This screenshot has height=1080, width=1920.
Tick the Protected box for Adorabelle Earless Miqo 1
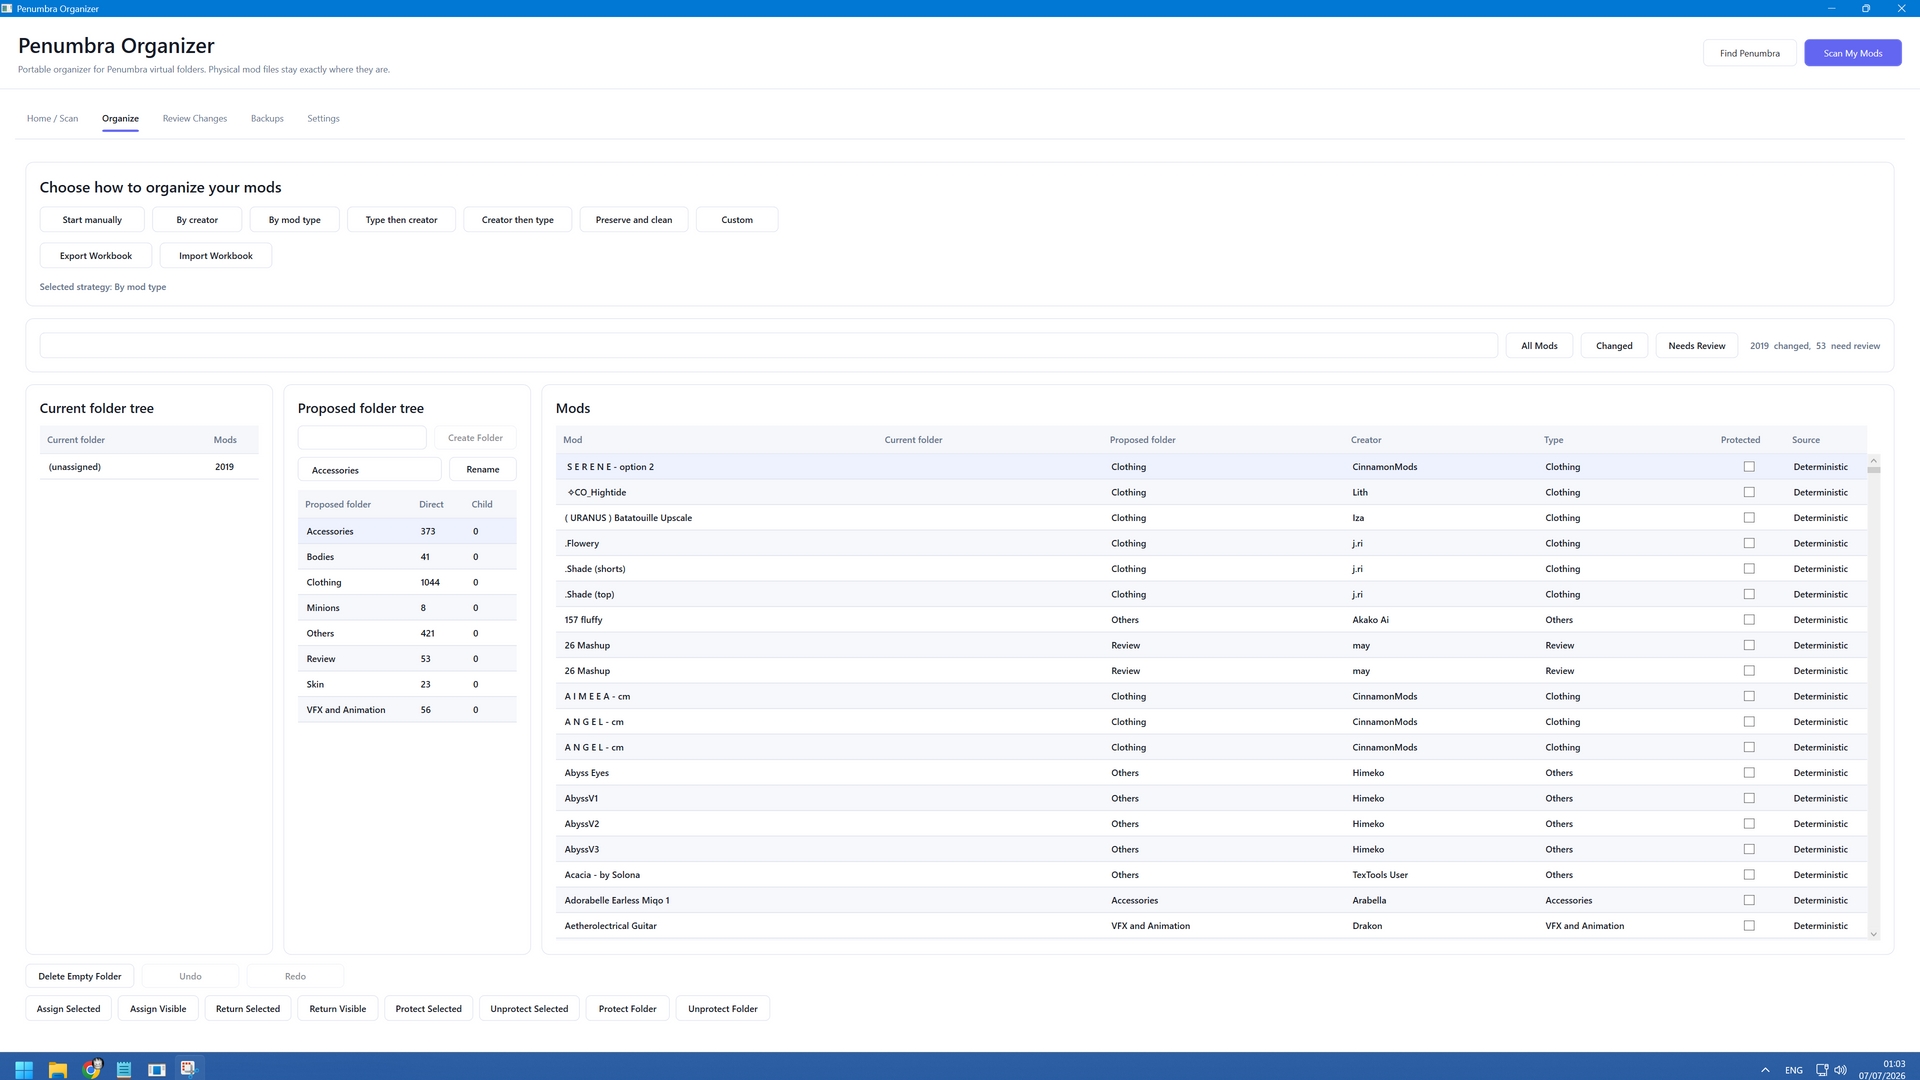pyautogui.click(x=1749, y=900)
